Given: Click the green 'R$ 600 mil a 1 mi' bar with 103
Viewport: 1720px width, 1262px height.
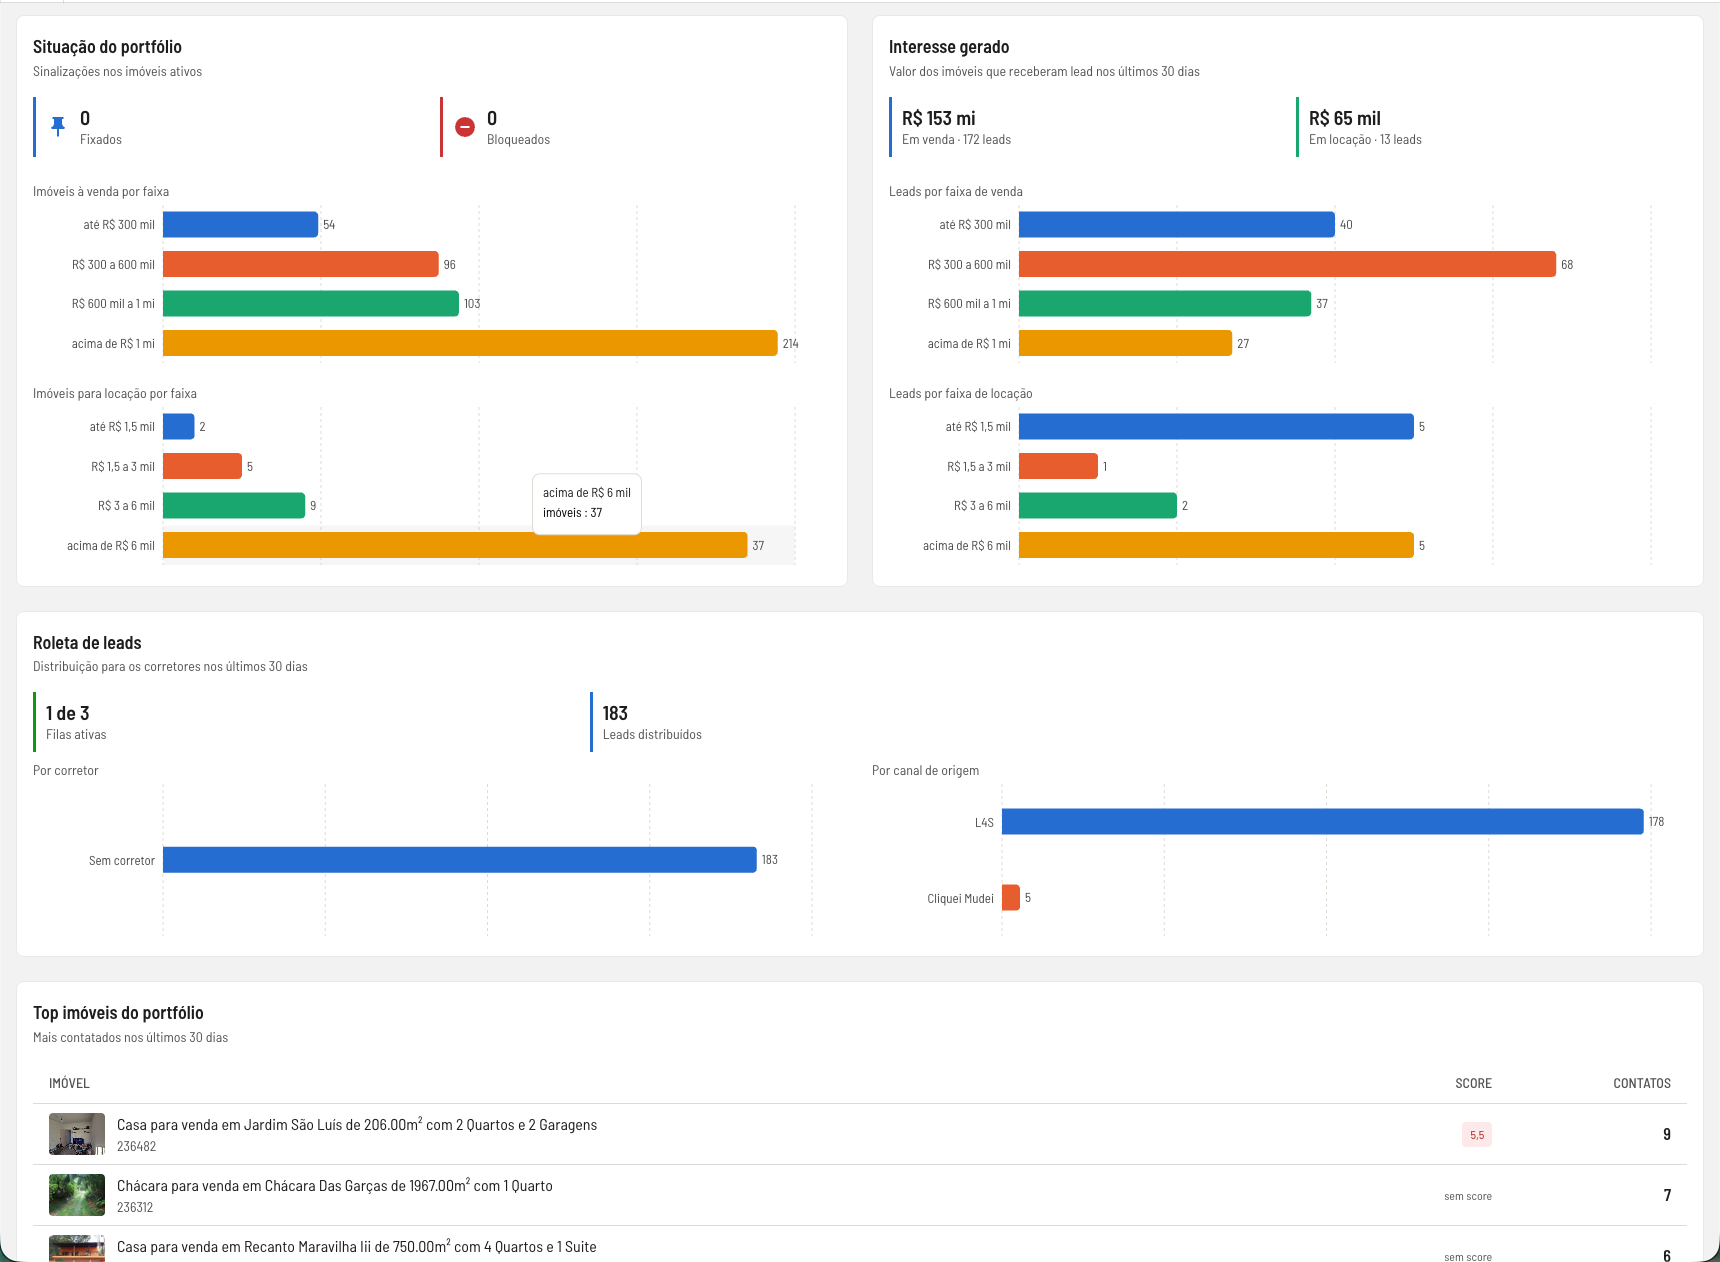Looking at the screenshot, I should tap(311, 303).
